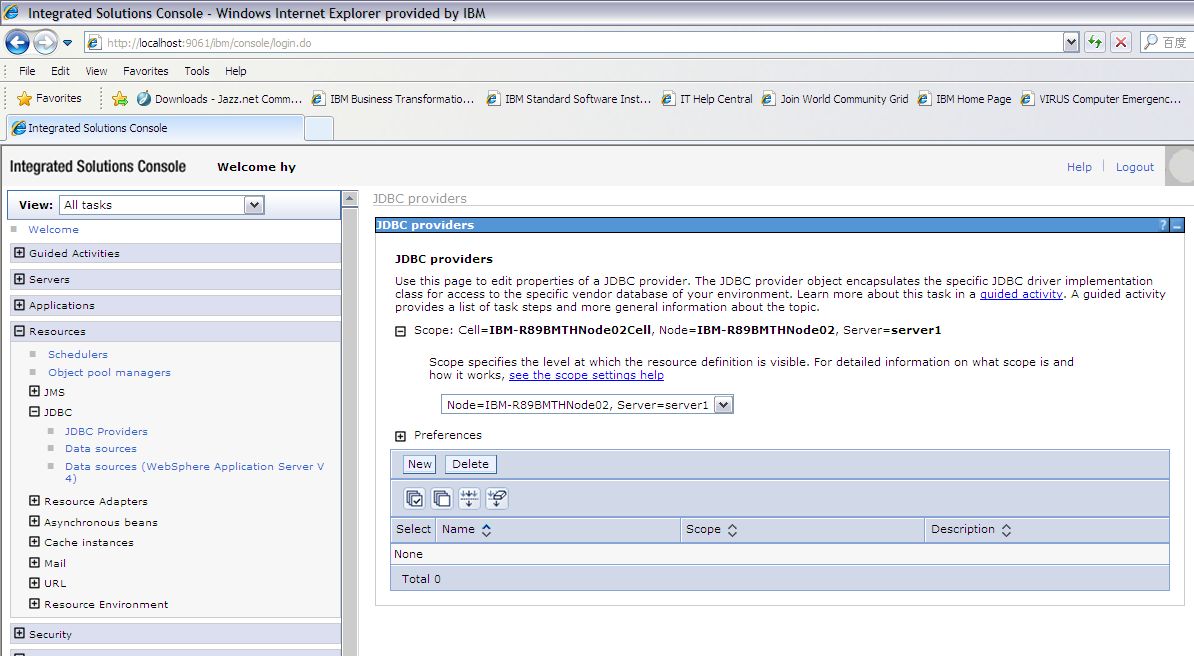Click the Select all items icon
1194x656 pixels.
414,498
